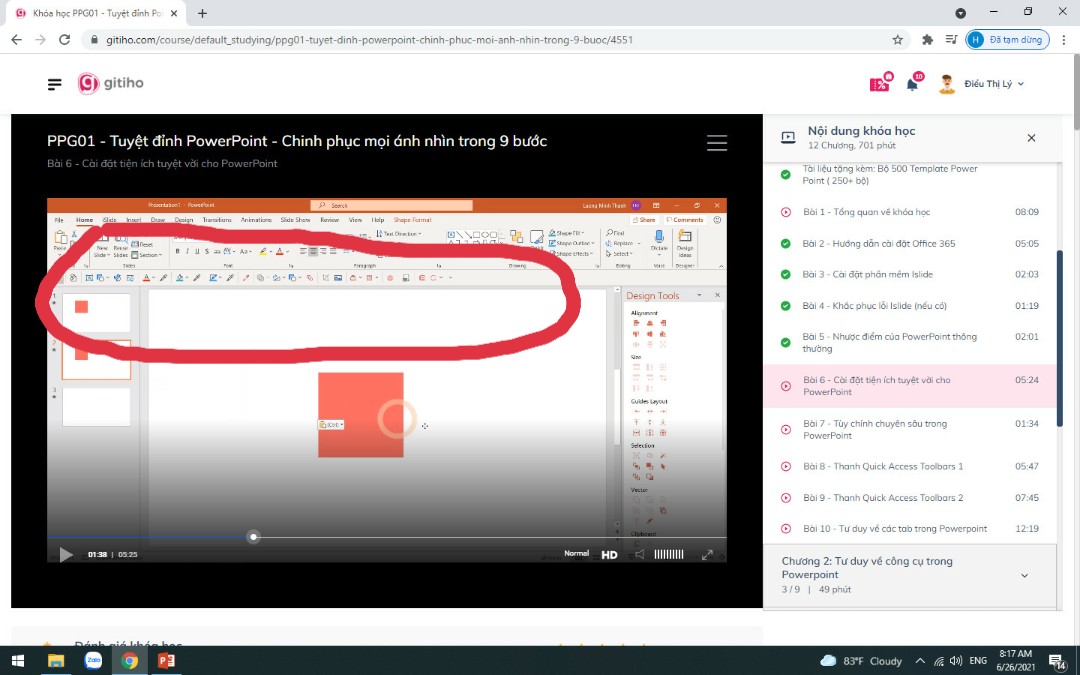Open the gitiho hamburger menu
This screenshot has width=1080, height=675.
pyautogui.click(x=54, y=84)
